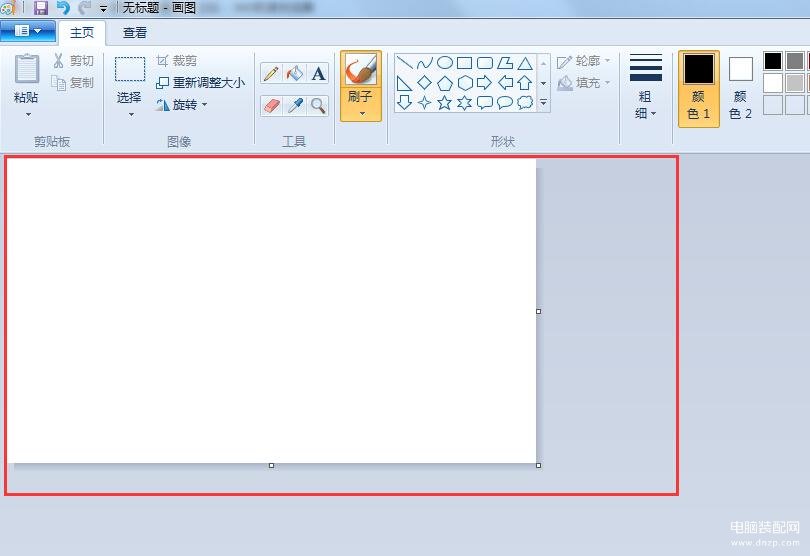Open the Fill (填充) dropdown
Screen dimensions: 810x556
[x=583, y=83]
